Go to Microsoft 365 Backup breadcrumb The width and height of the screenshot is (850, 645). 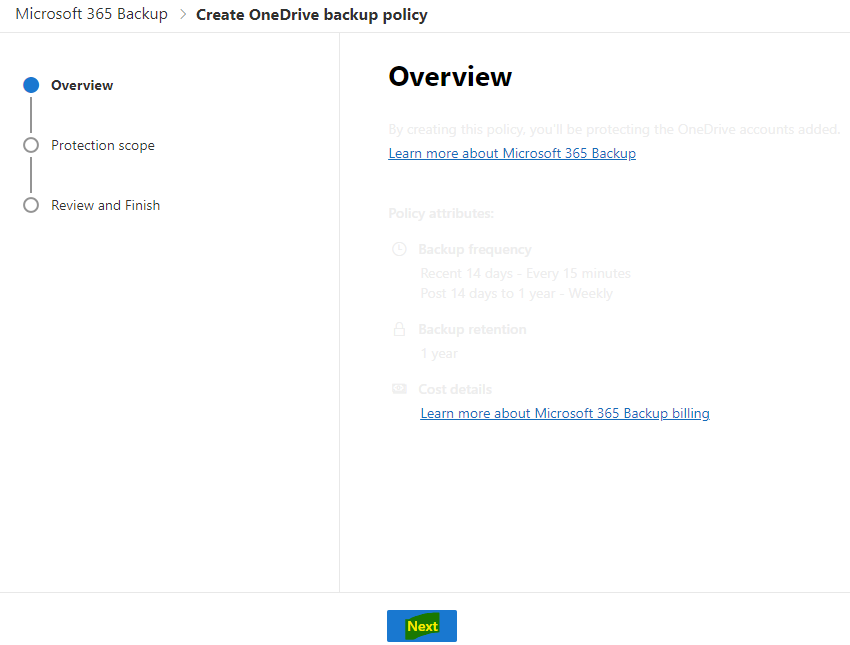92,14
